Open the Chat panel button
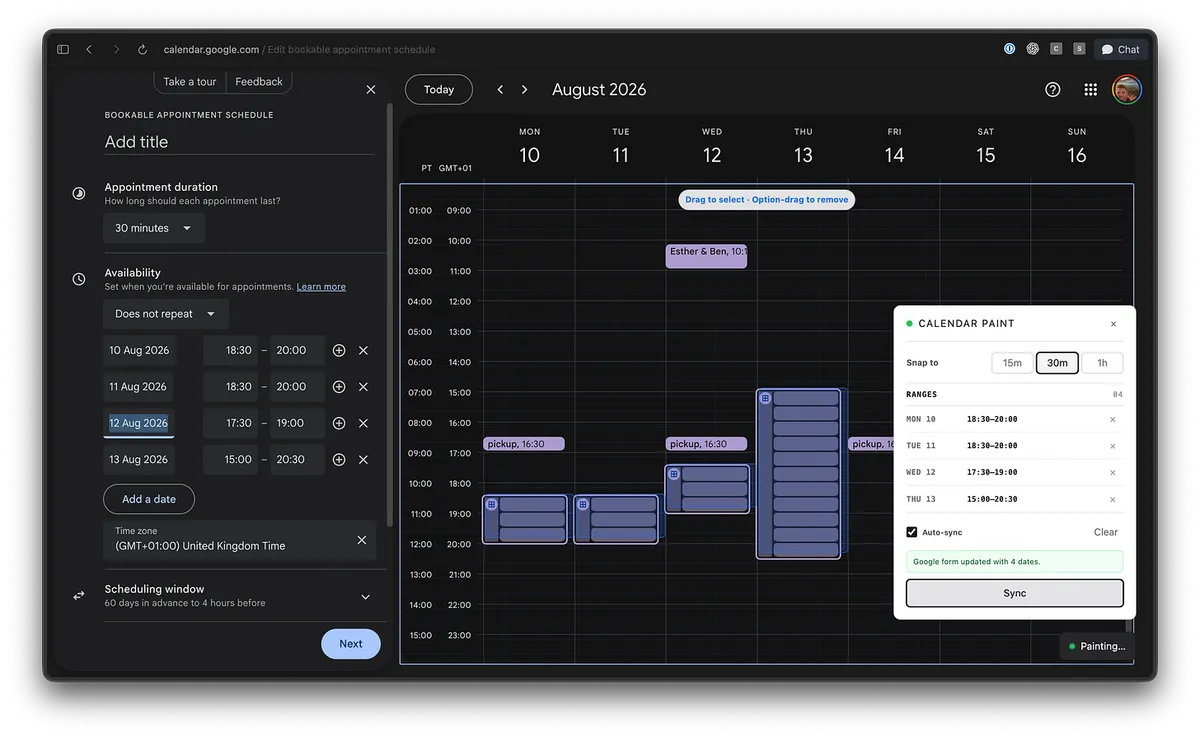The height and width of the screenshot is (738, 1200). 1120,49
